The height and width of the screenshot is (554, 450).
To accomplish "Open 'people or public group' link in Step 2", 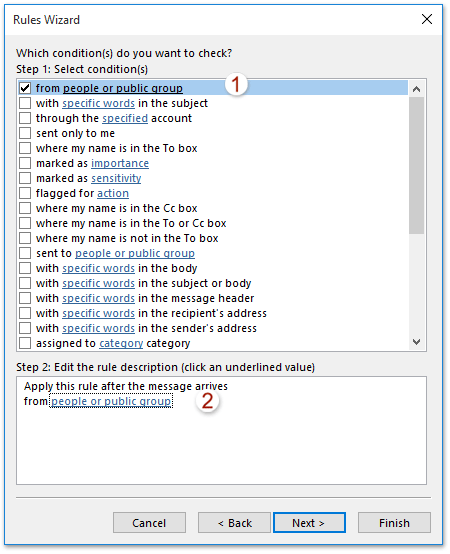I will coord(111,401).
